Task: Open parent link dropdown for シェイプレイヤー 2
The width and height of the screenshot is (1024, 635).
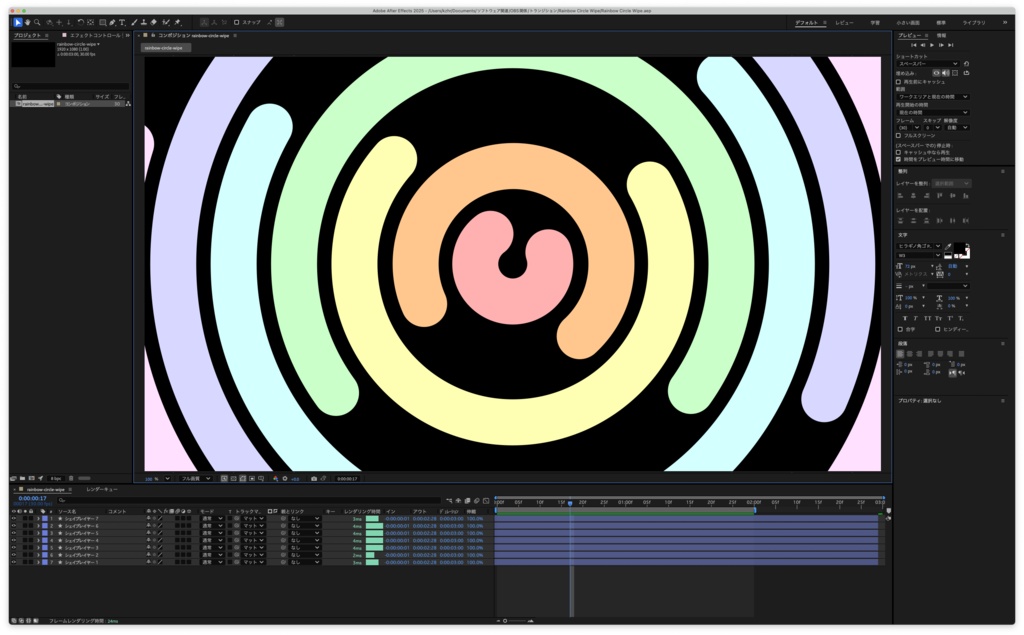Action: click(x=305, y=555)
